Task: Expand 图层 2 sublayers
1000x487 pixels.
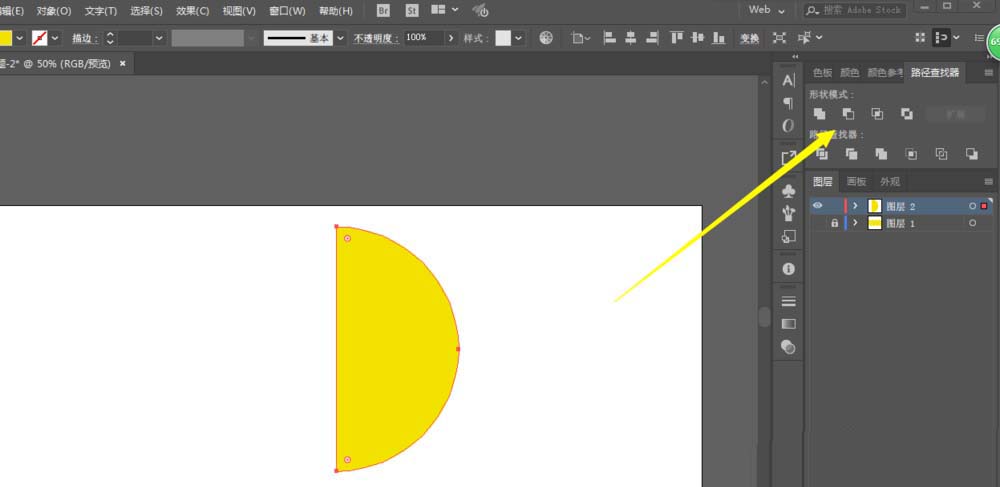Action: pos(855,206)
